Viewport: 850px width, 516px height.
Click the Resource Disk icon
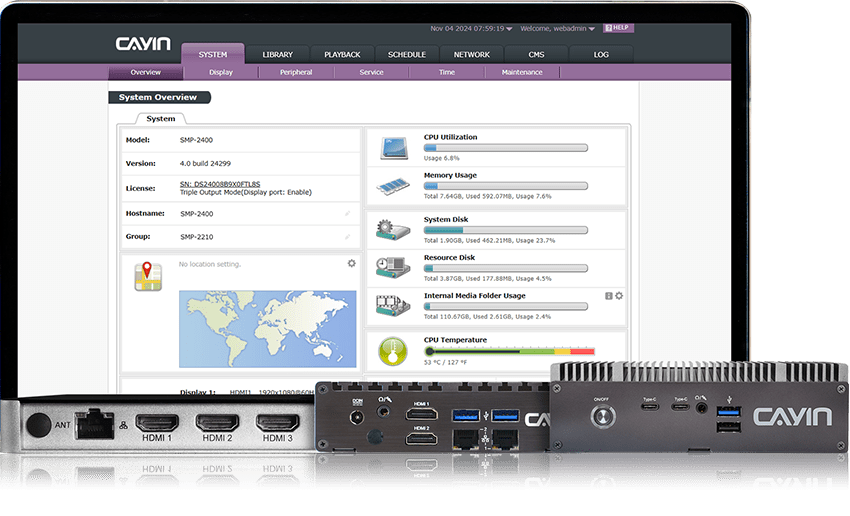(393, 267)
